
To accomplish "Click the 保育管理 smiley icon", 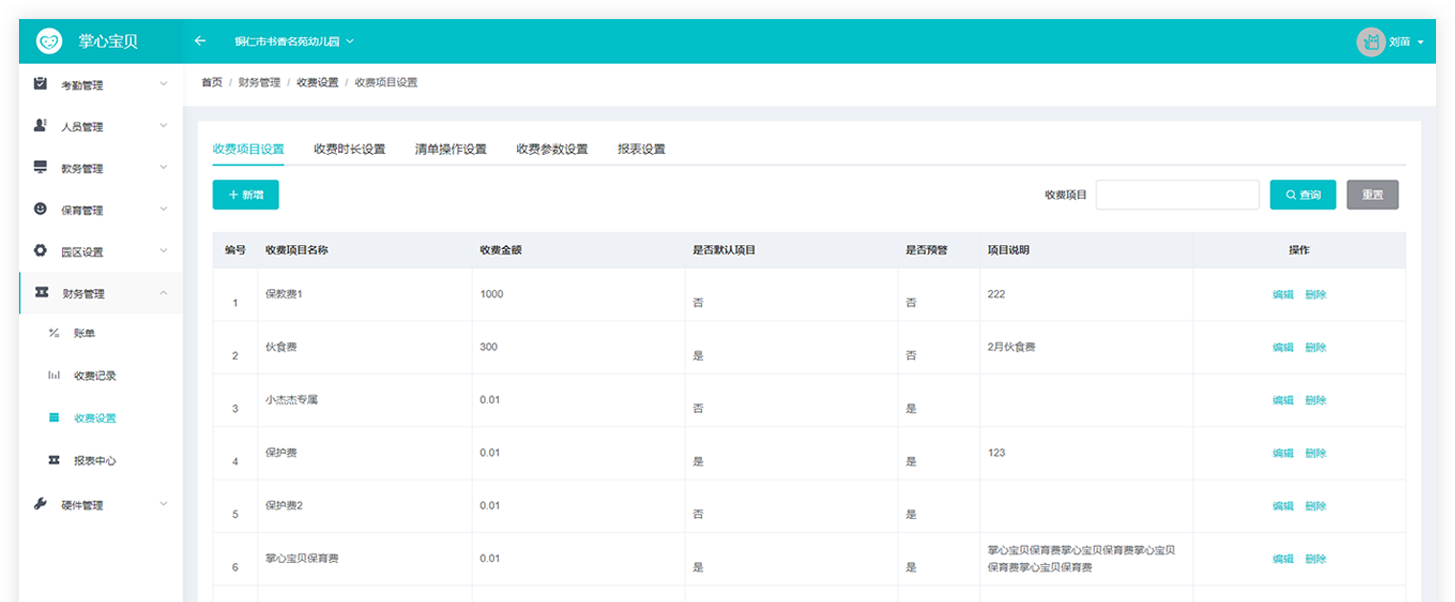I will pyautogui.click(x=40, y=209).
